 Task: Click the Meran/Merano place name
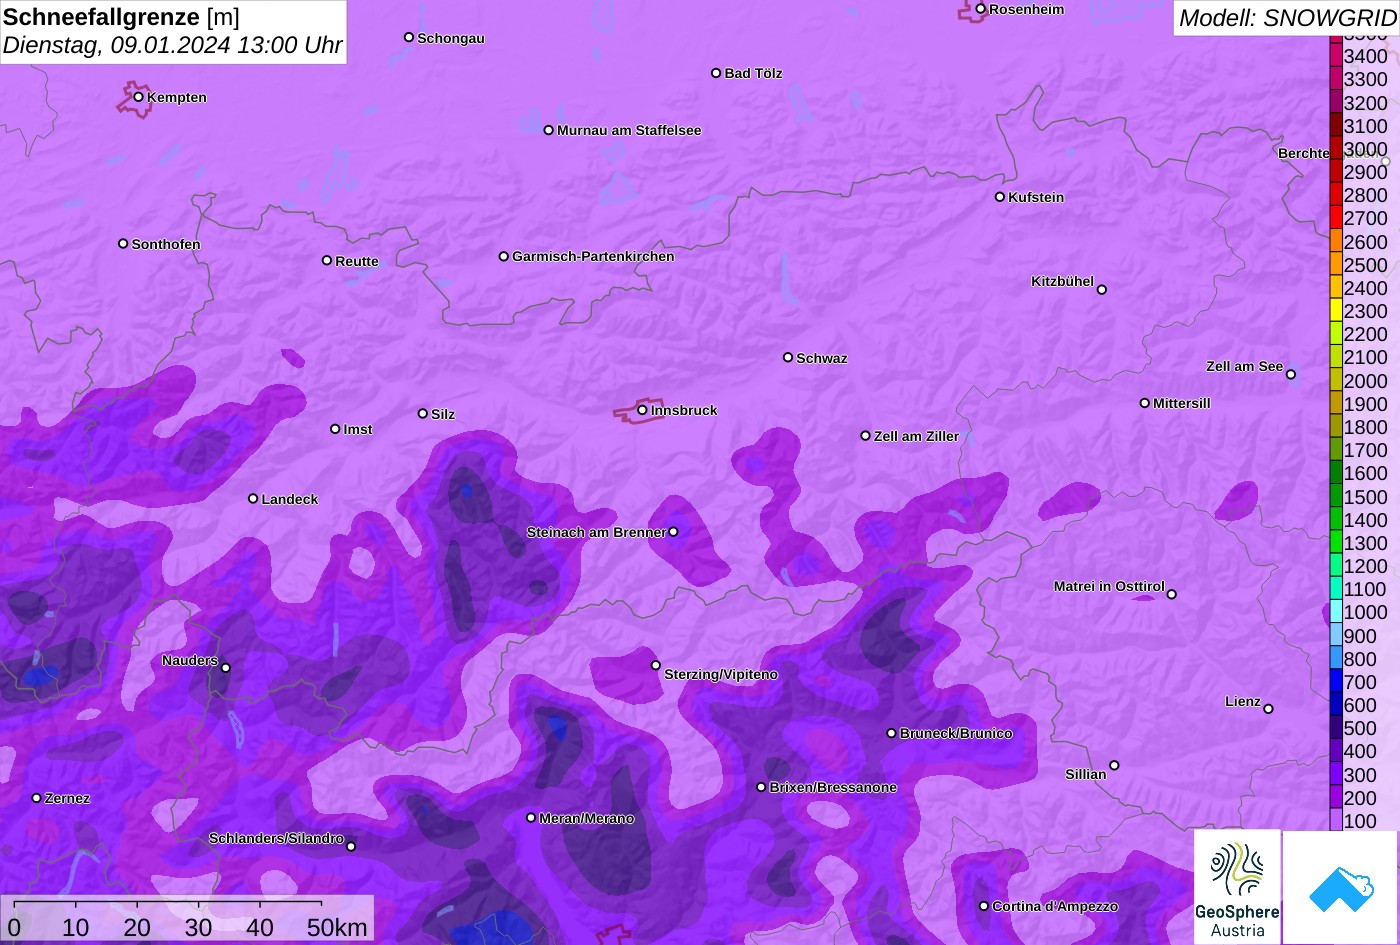587,818
